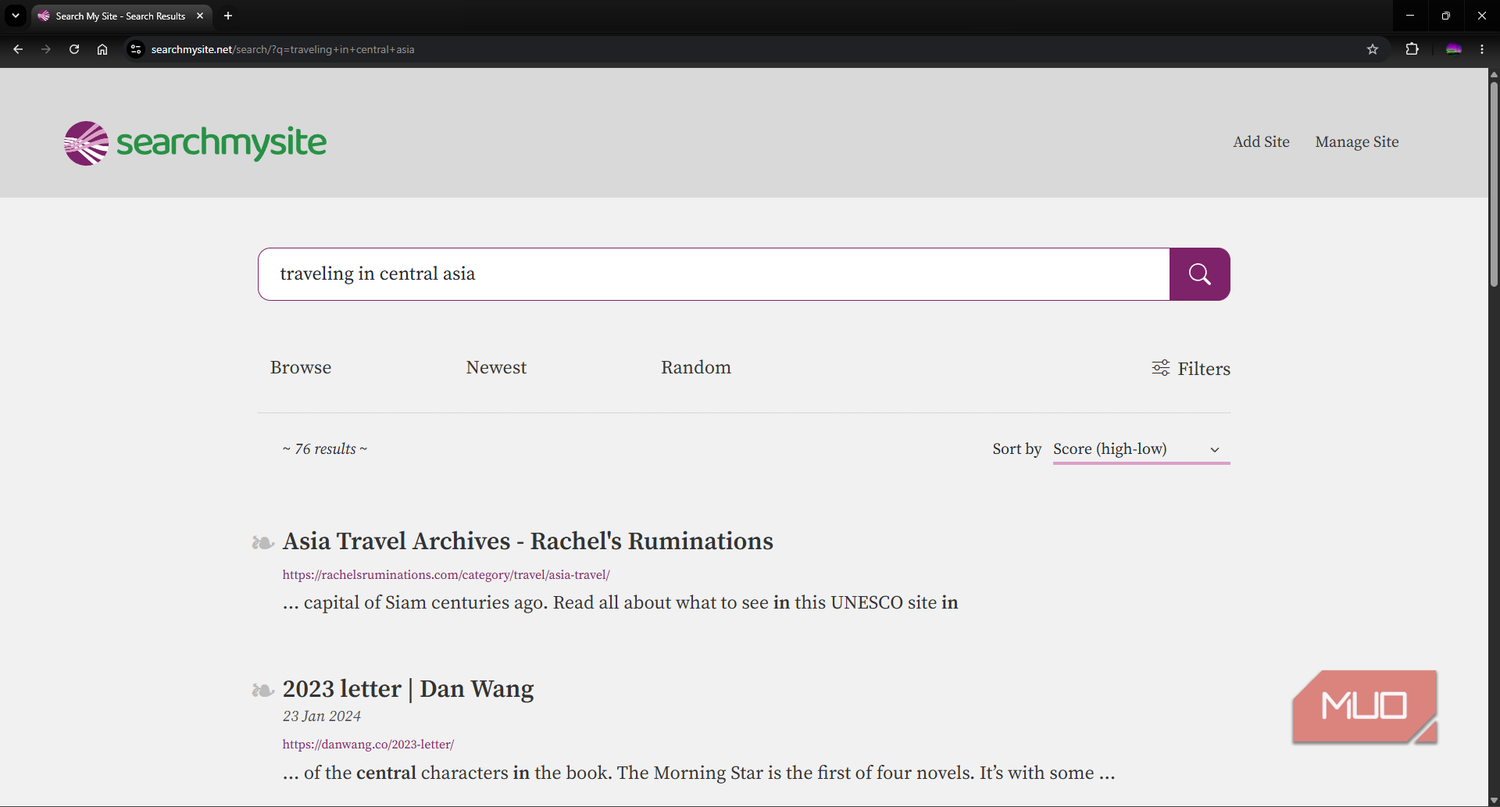Viewport: 1500px width, 807px height.
Task: Open a new browser tab
Action: (228, 16)
